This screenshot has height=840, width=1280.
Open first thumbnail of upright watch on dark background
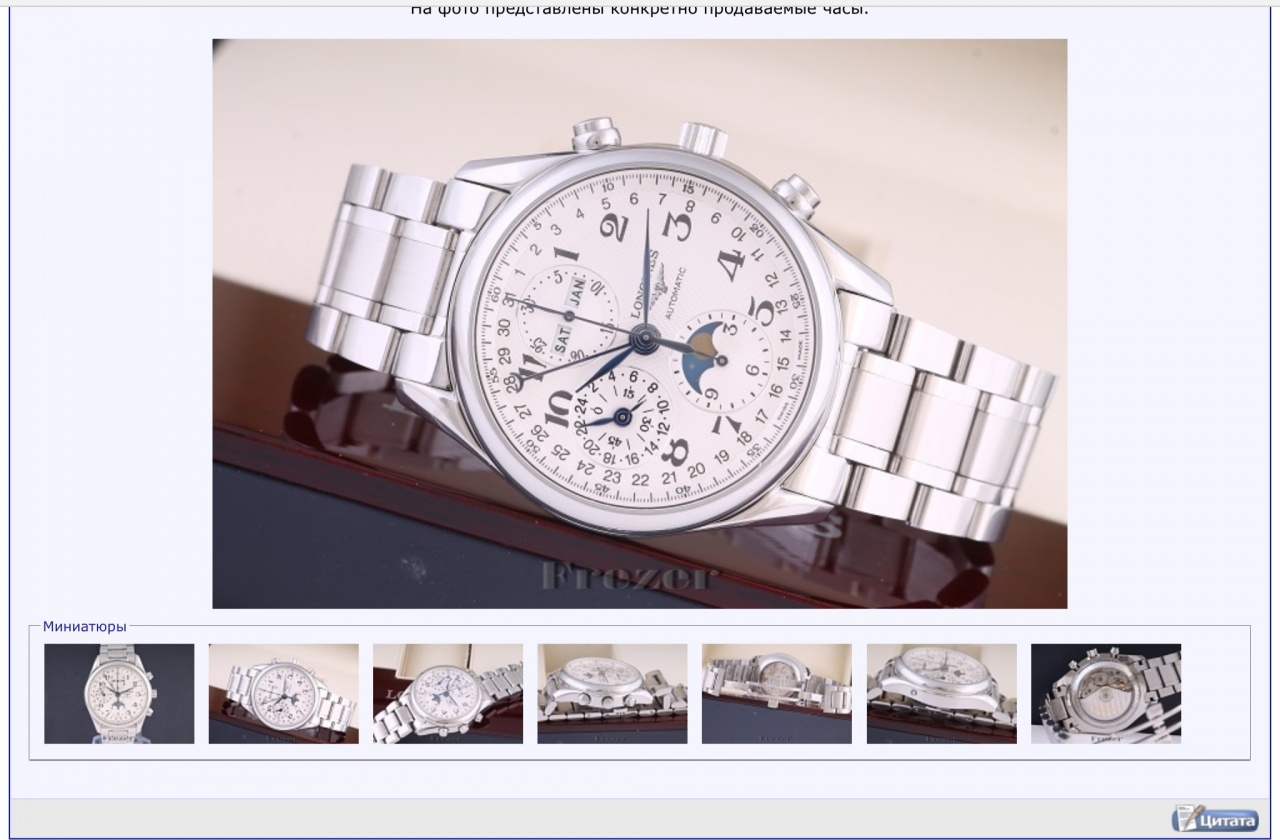119,693
